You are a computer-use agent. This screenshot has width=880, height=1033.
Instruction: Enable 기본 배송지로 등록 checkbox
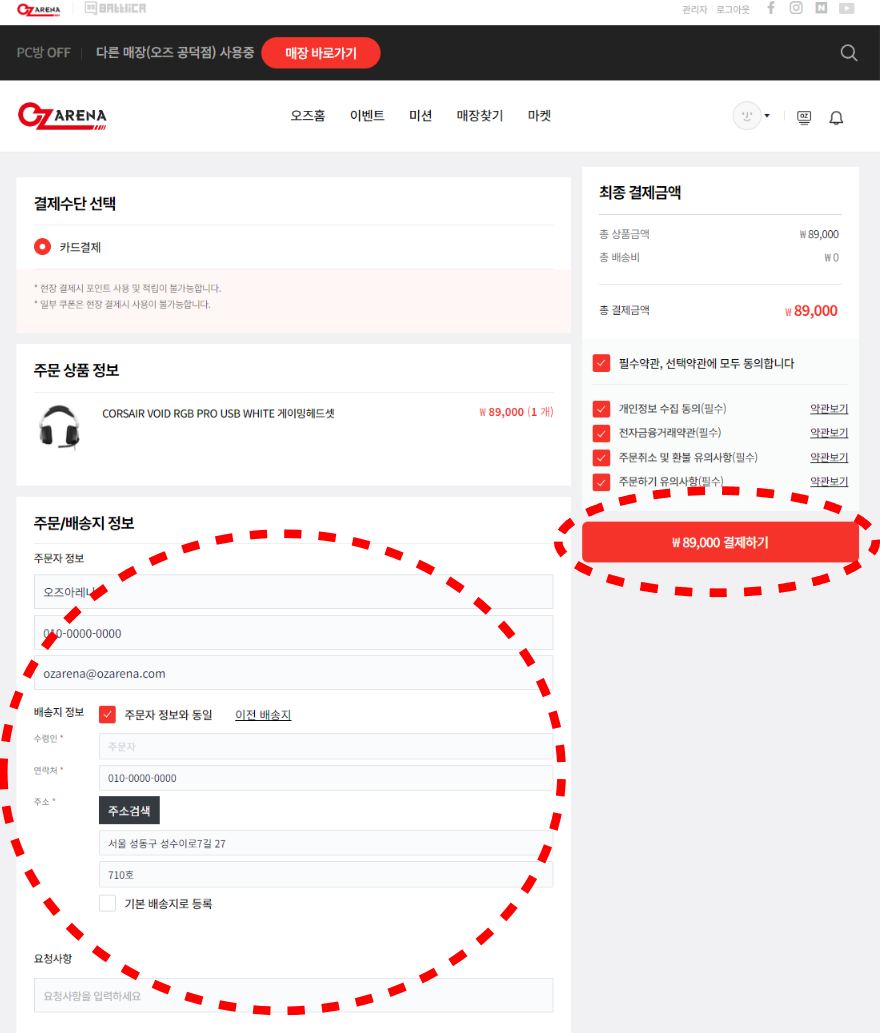coord(108,904)
